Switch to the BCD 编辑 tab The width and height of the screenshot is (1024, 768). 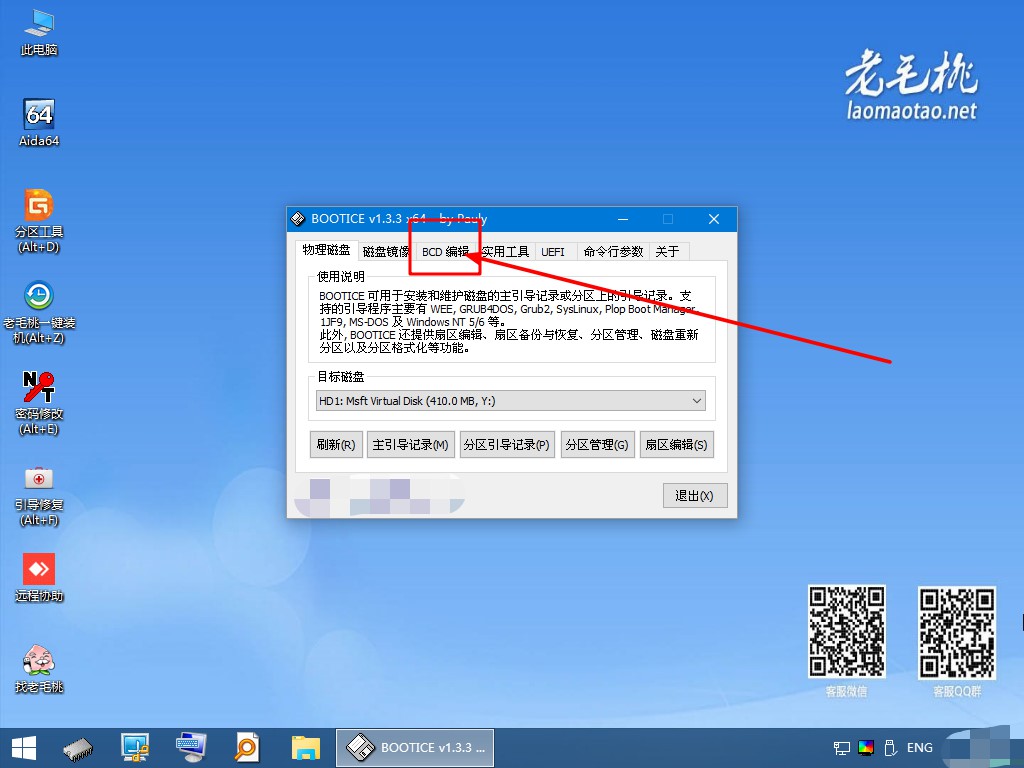[443, 252]
